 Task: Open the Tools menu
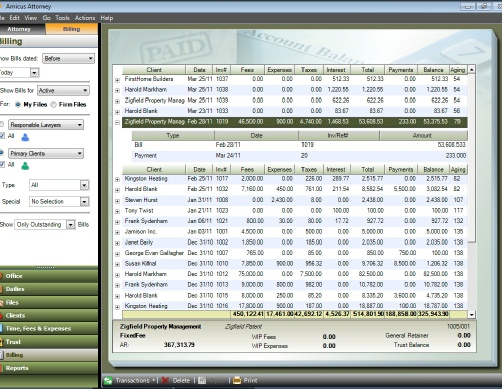pyautogui.click(x=62, y=18)
